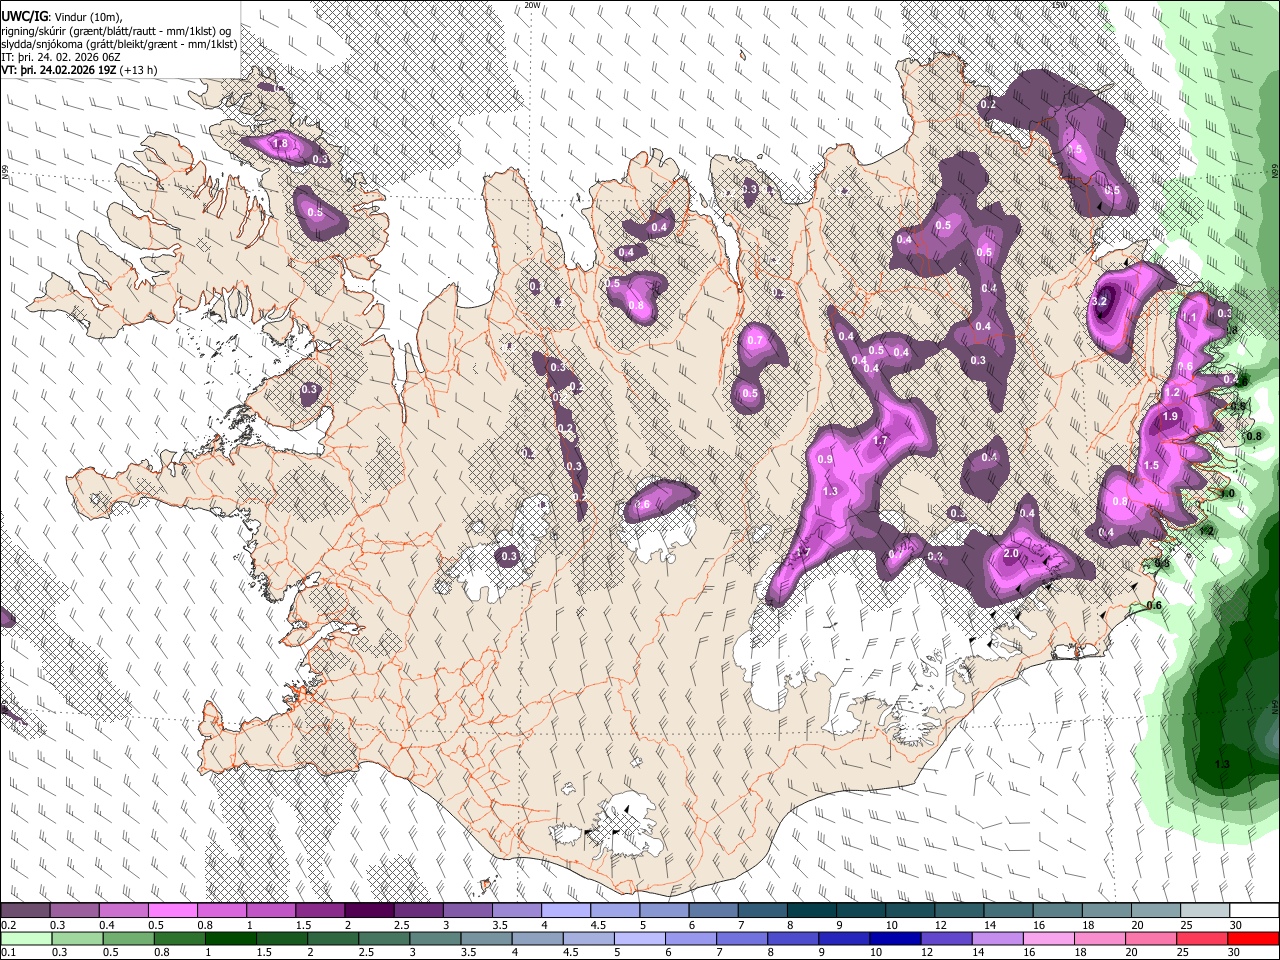Select the dark mauve 0.2 snow legend swatch
Viewport: 1280px width, 960px height.
25,911
